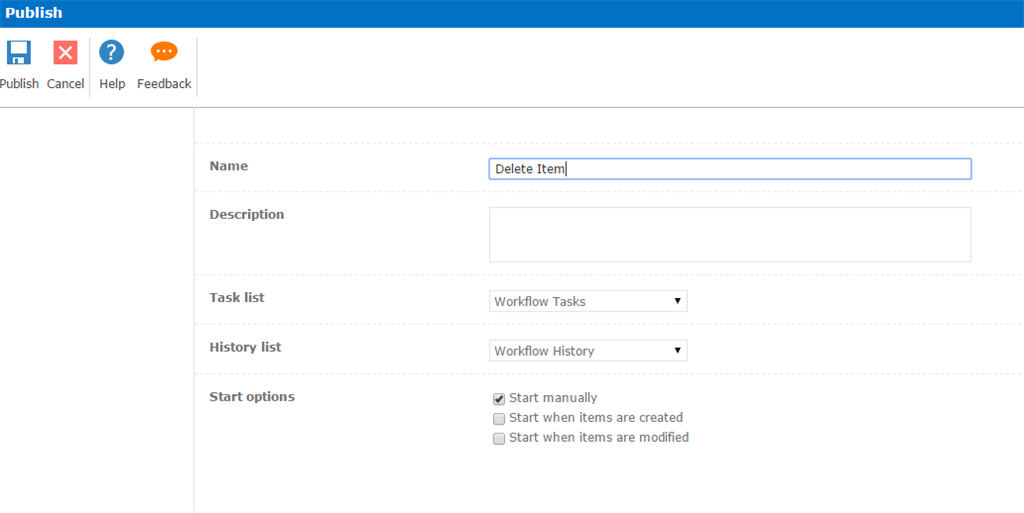The width and height of the screenshot is (1024, 513).
Task: Click the Name field containing Delete Item
Action: [x=730, y=169]
